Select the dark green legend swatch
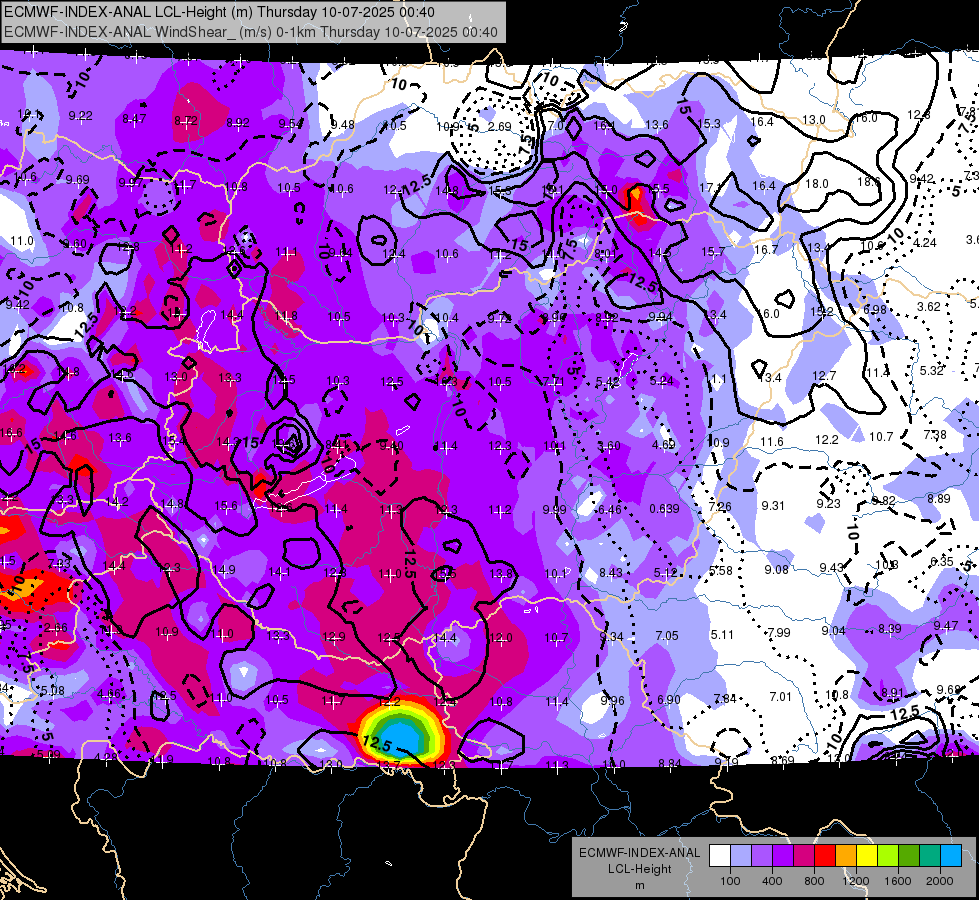Image resolution: width=979 pixels, height=900 pixels. point(909,856)
